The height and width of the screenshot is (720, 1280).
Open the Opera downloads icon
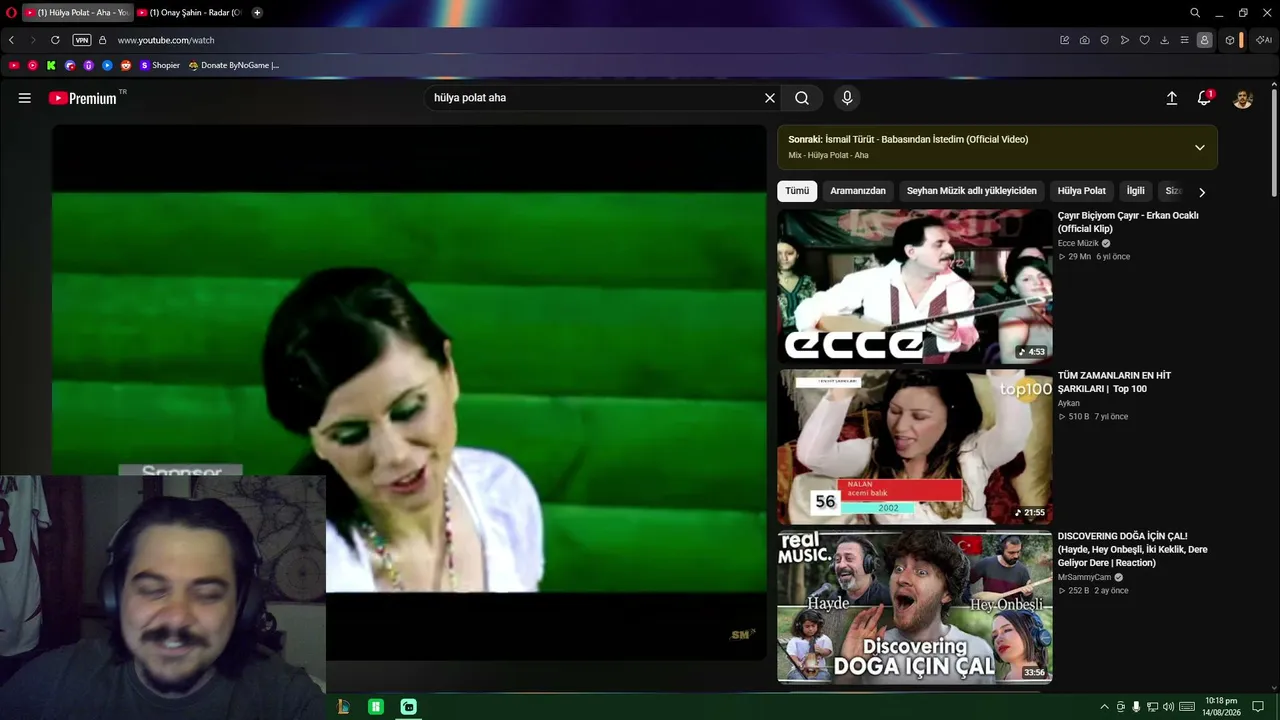(x=1165, y=40)
